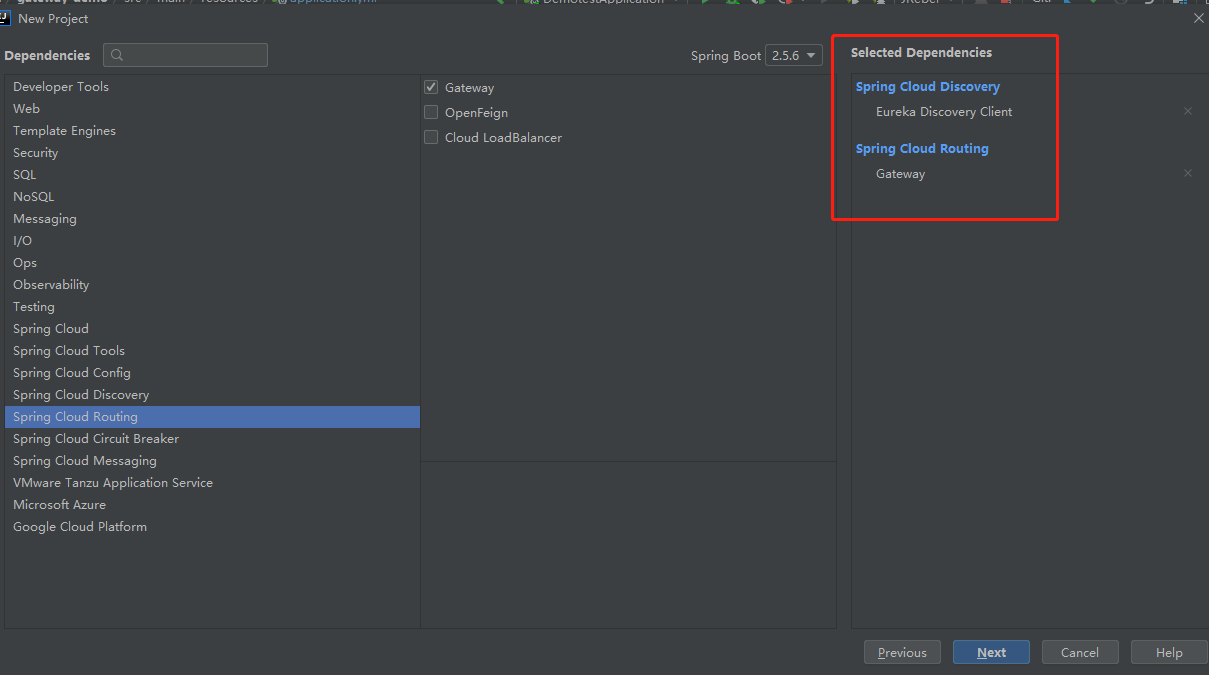Click the IntelliJ icon in dialog title
This screenshot has height=675, width=1209.
[x=5, y=17]
